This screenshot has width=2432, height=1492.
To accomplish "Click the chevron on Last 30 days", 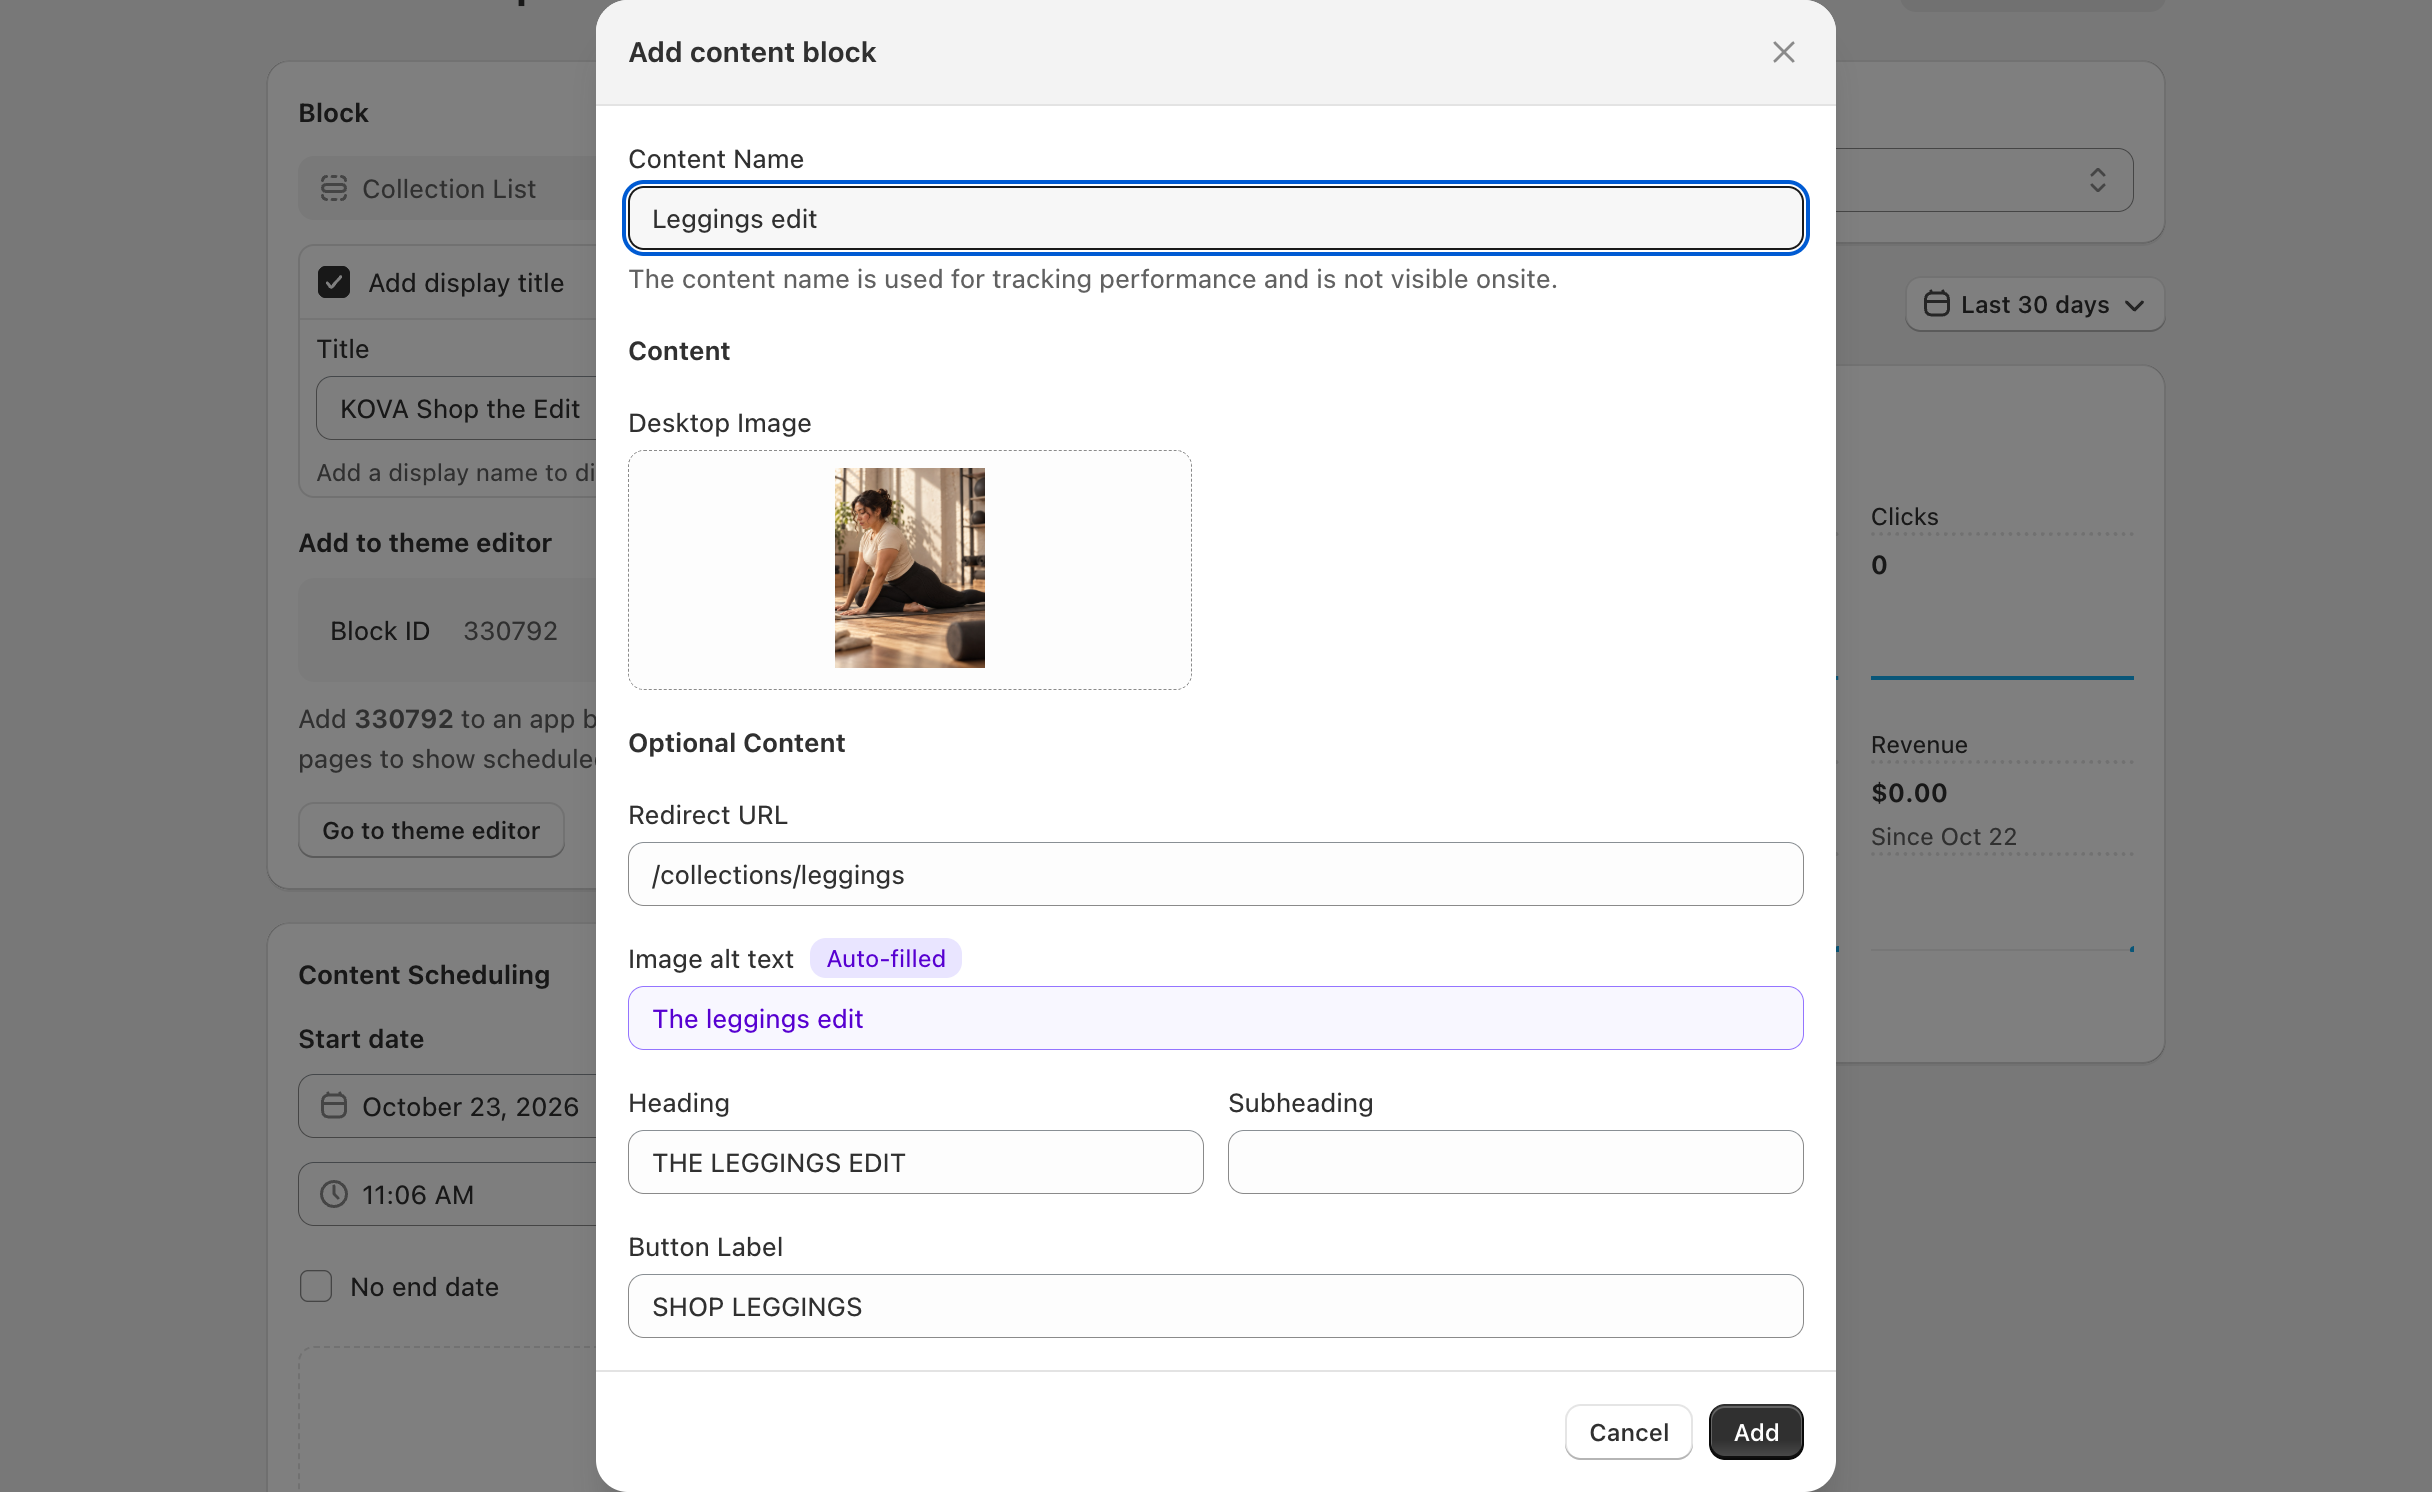I will (x=2134, y=305).
